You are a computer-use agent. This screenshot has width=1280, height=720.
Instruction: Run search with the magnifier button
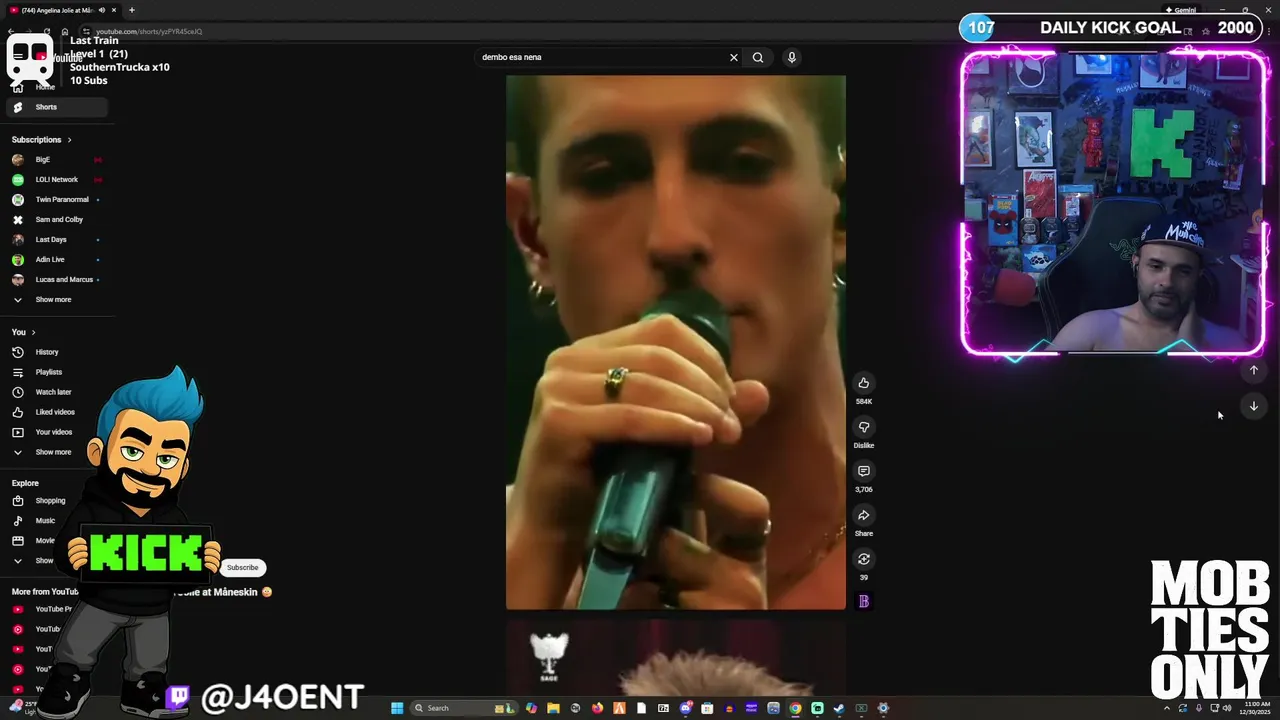758,57
